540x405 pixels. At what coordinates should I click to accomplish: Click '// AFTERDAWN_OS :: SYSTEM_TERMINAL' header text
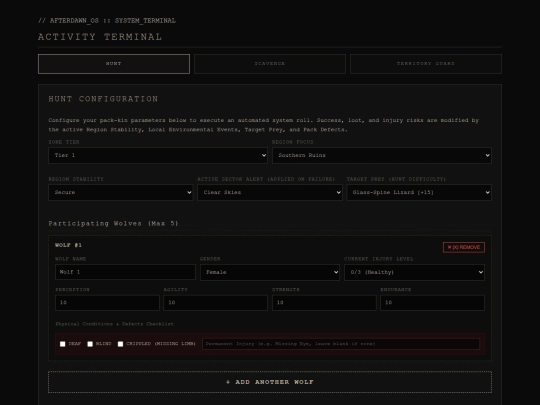point(107,21)
